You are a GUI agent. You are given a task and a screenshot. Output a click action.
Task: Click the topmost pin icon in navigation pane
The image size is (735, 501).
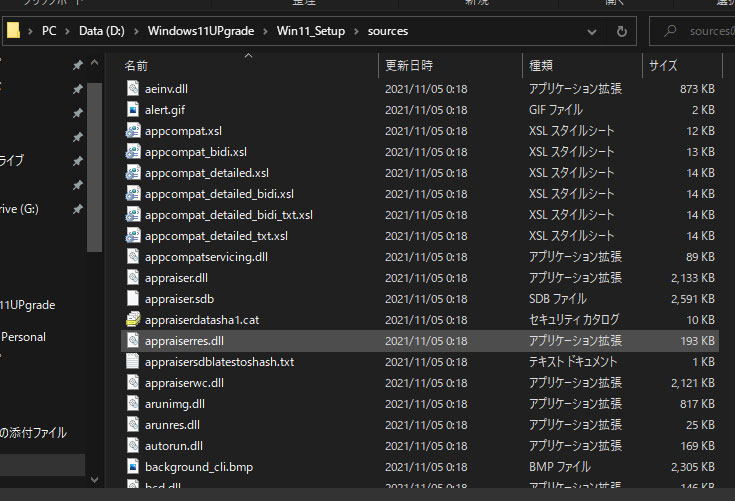point(77,65)
